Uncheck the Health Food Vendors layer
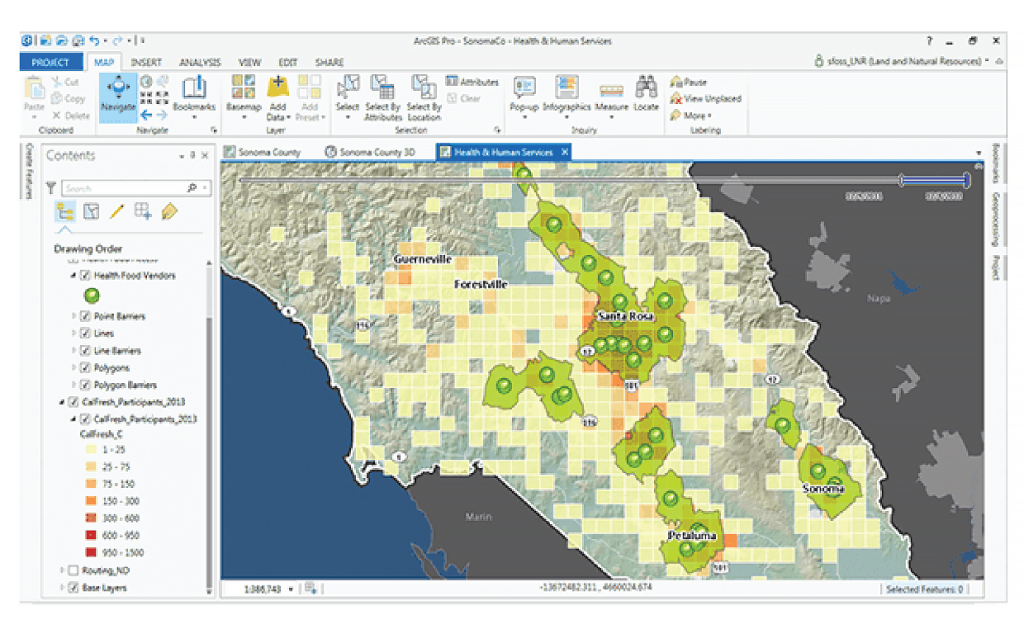 [85, 275]
